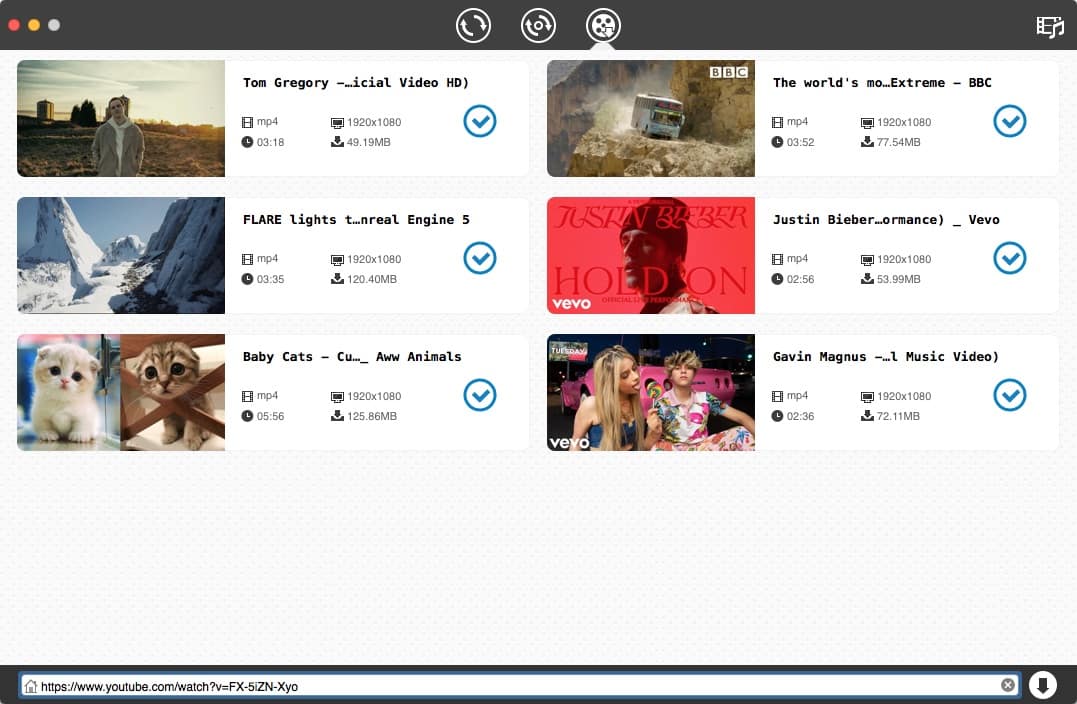Click title 'Gavin Magnus –…l Music Video)'
The width and height of the screenshot is (1077, 704).
click(x=885, y=356)
